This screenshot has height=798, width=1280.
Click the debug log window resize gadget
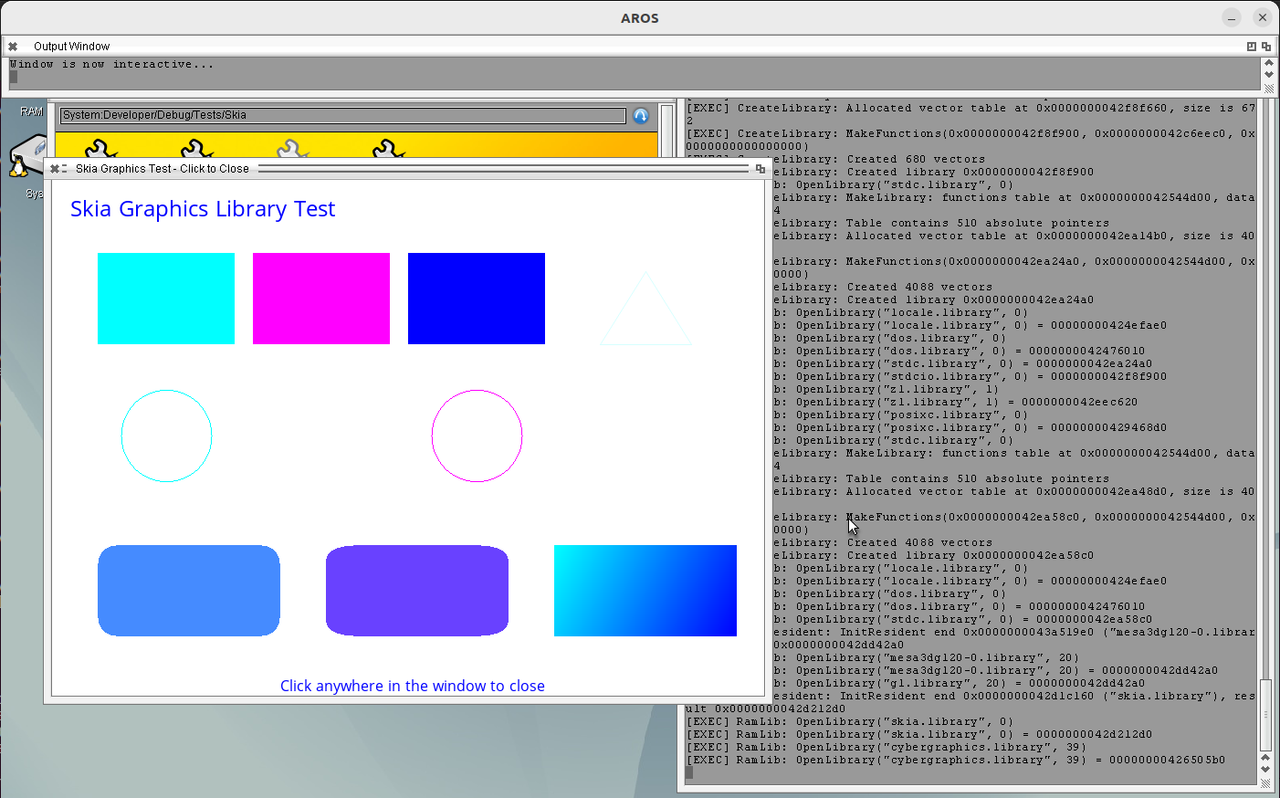coord(1267,783)
